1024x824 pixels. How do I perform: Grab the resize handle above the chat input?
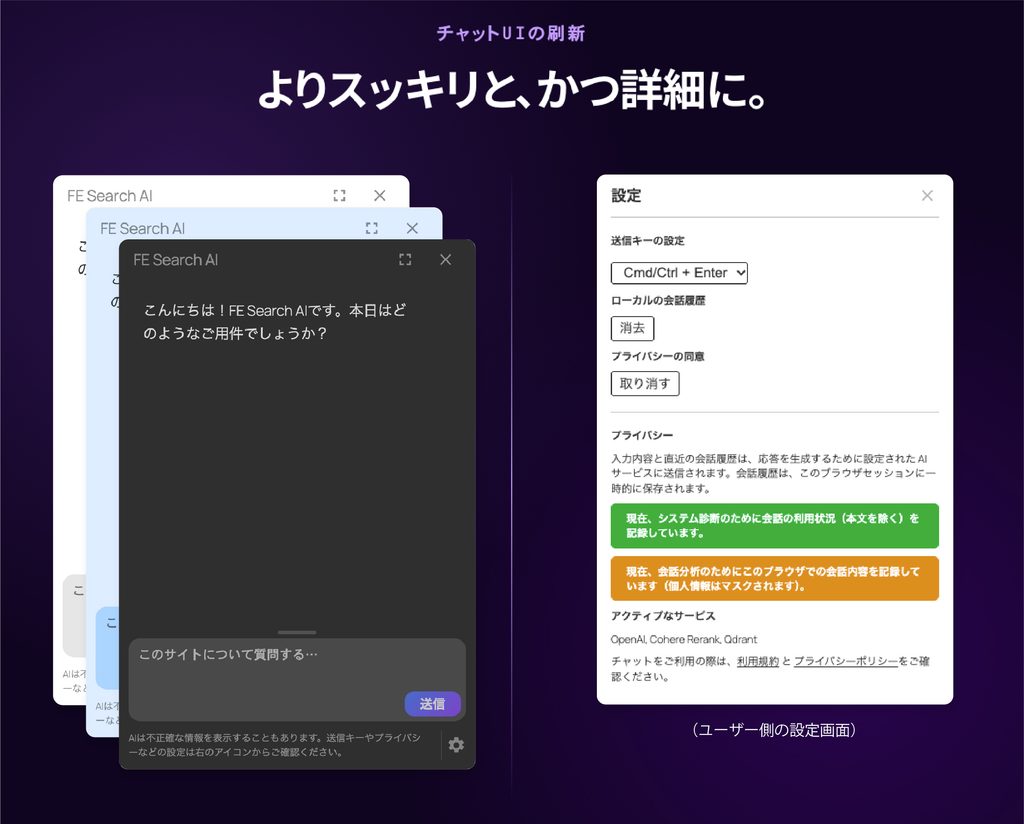(x=297, y=633)
